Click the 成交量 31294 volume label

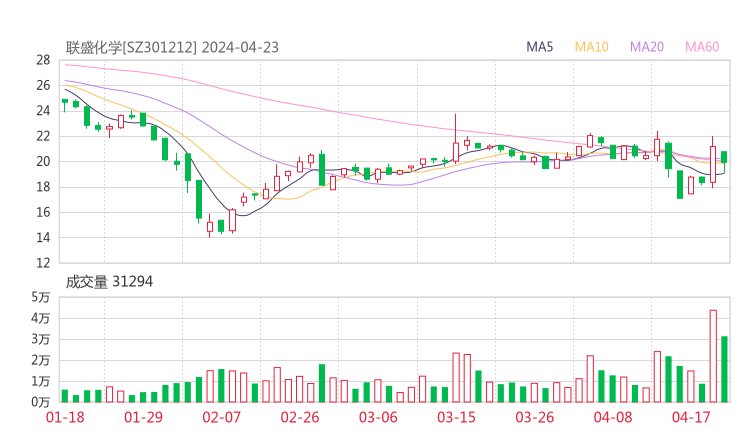pos(109,282)
